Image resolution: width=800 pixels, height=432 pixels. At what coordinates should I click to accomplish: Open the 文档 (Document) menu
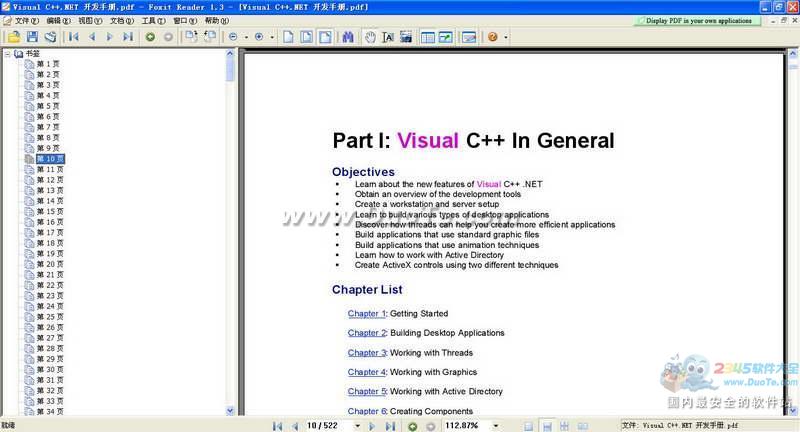(x=122, y=20)
